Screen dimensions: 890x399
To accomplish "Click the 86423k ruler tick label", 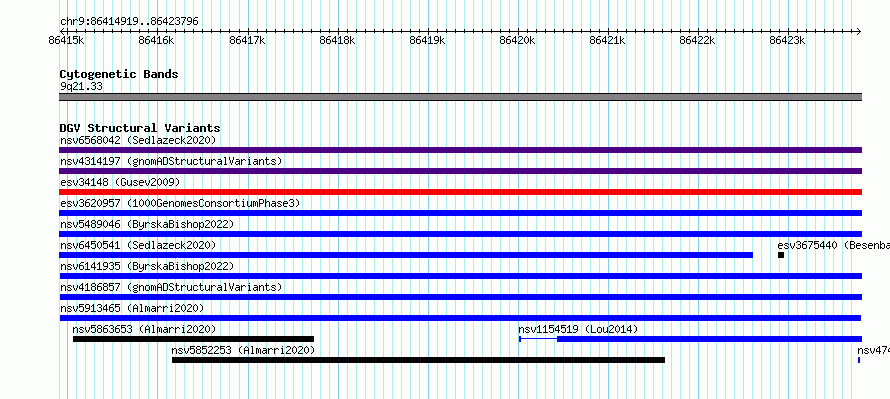I will coord(787,40).
